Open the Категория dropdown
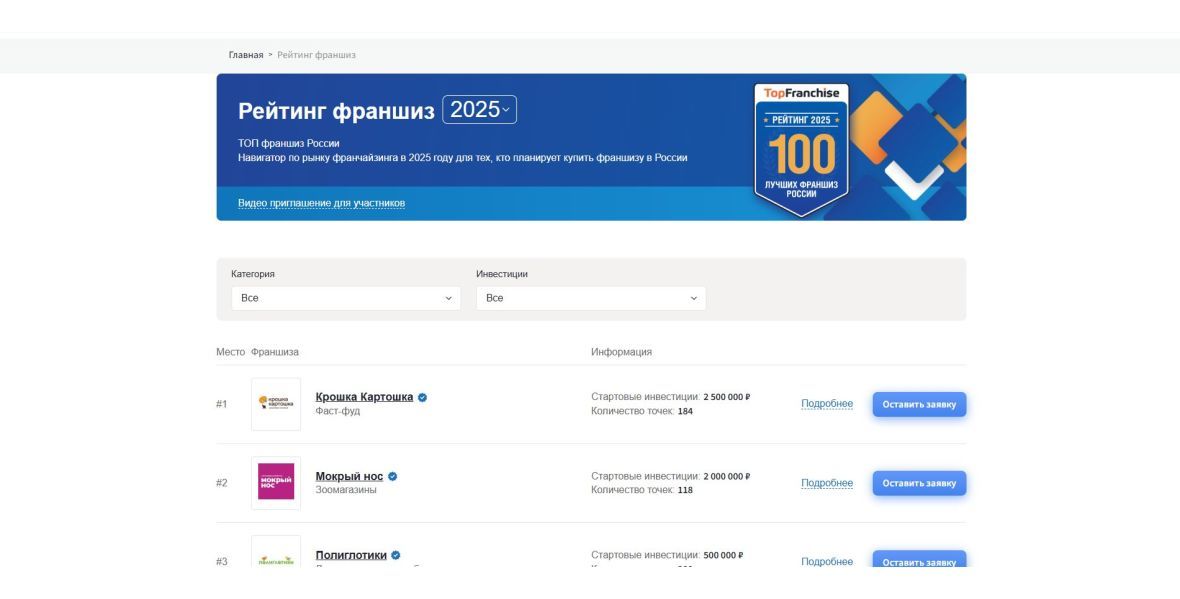Screen dimensions: 1180x599 [x=346, y=298]
